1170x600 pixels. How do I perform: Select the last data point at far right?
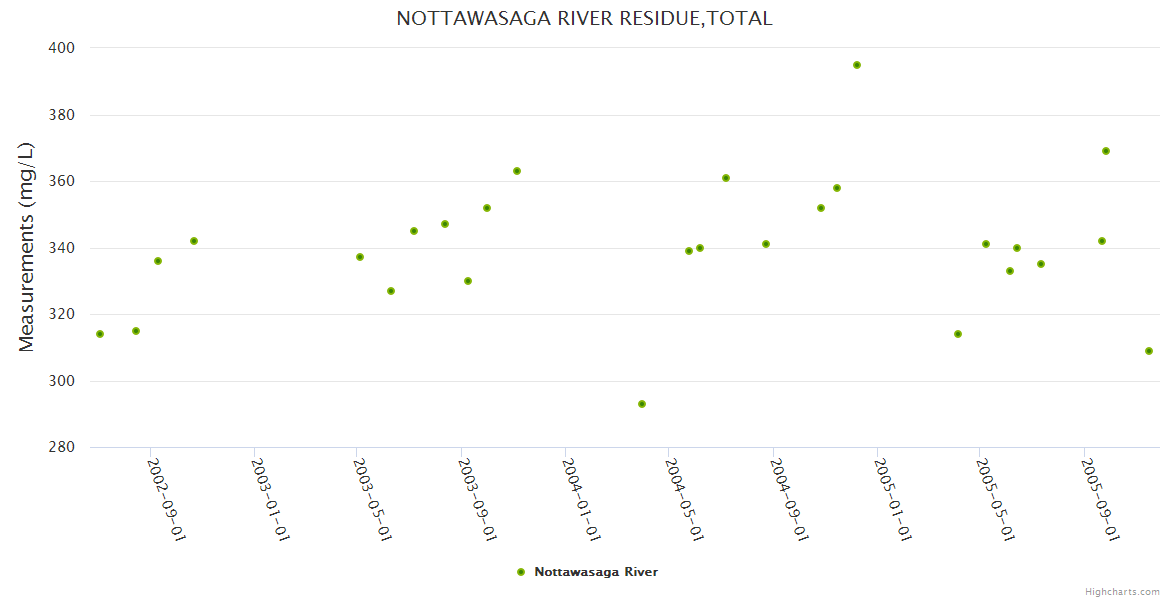tap(1149, 351)
